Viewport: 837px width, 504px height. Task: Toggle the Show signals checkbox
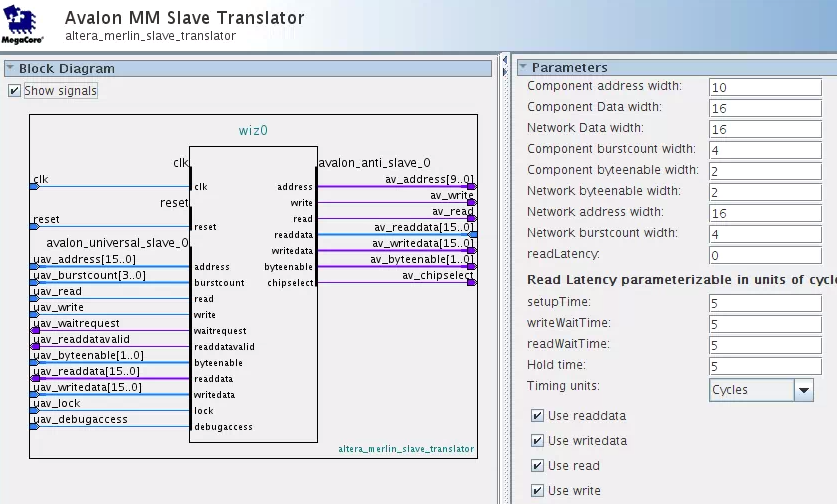click(14, 91)
